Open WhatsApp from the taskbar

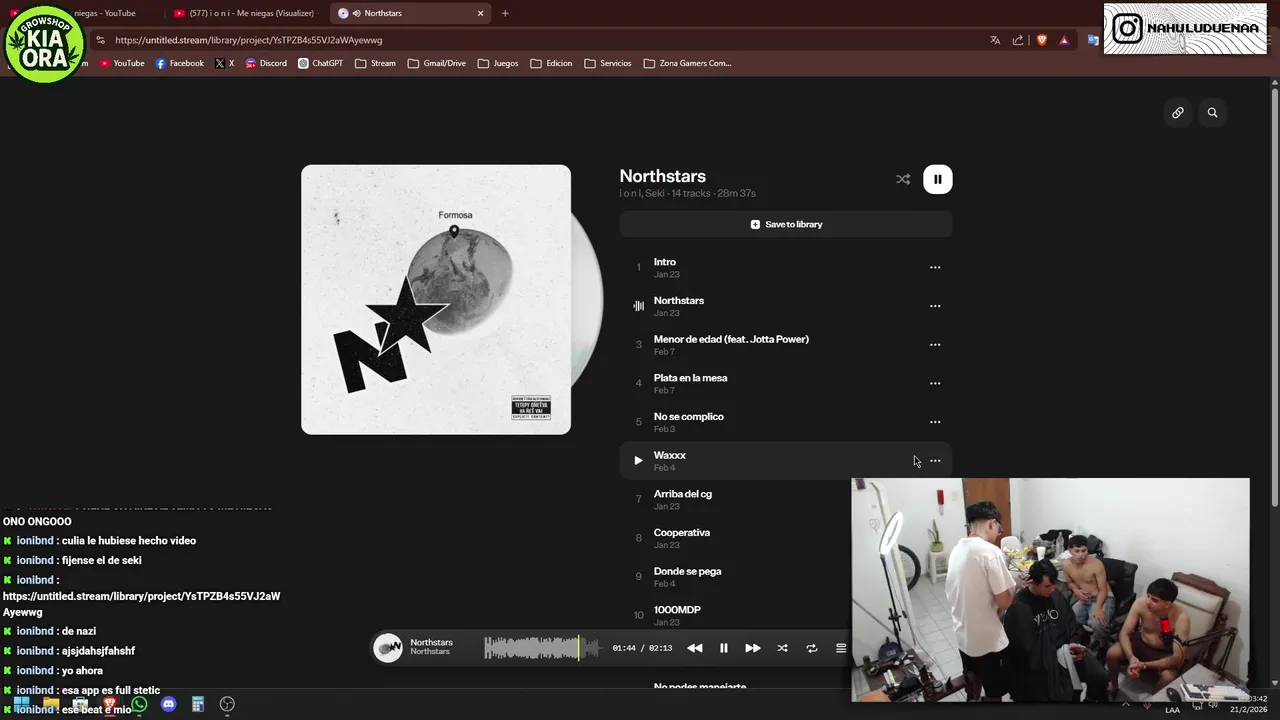[139, 704]
